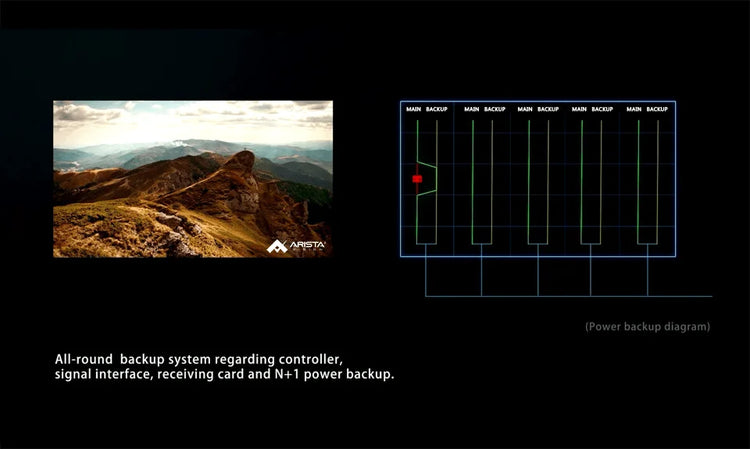750x449 pixels.
Task: Open the mountain landscape video thumbnail
Action: (x=192, y=179)
